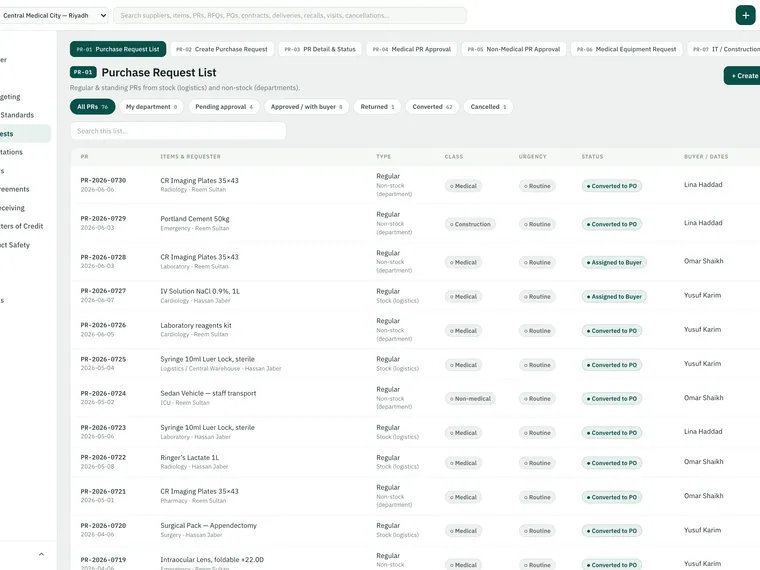
Task: Click Assigned to Buyer status for PR-2026-0728
Action: 614,263
